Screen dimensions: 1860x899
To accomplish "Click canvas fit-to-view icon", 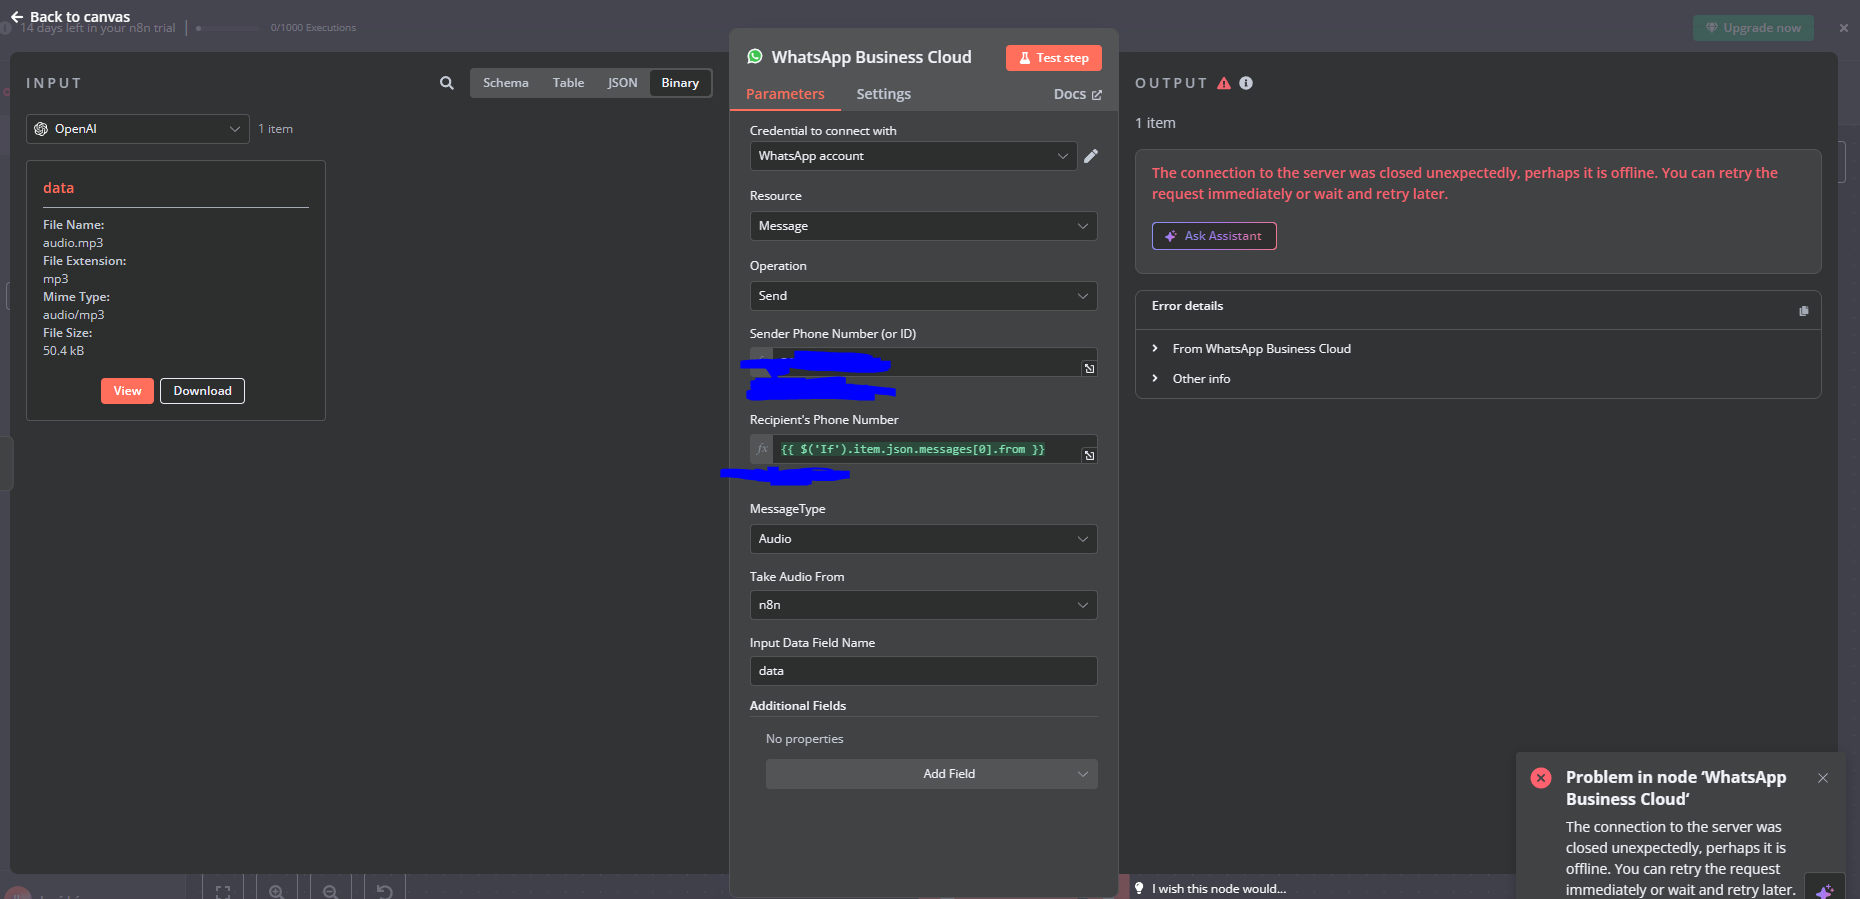I will (x=223, y=891).
